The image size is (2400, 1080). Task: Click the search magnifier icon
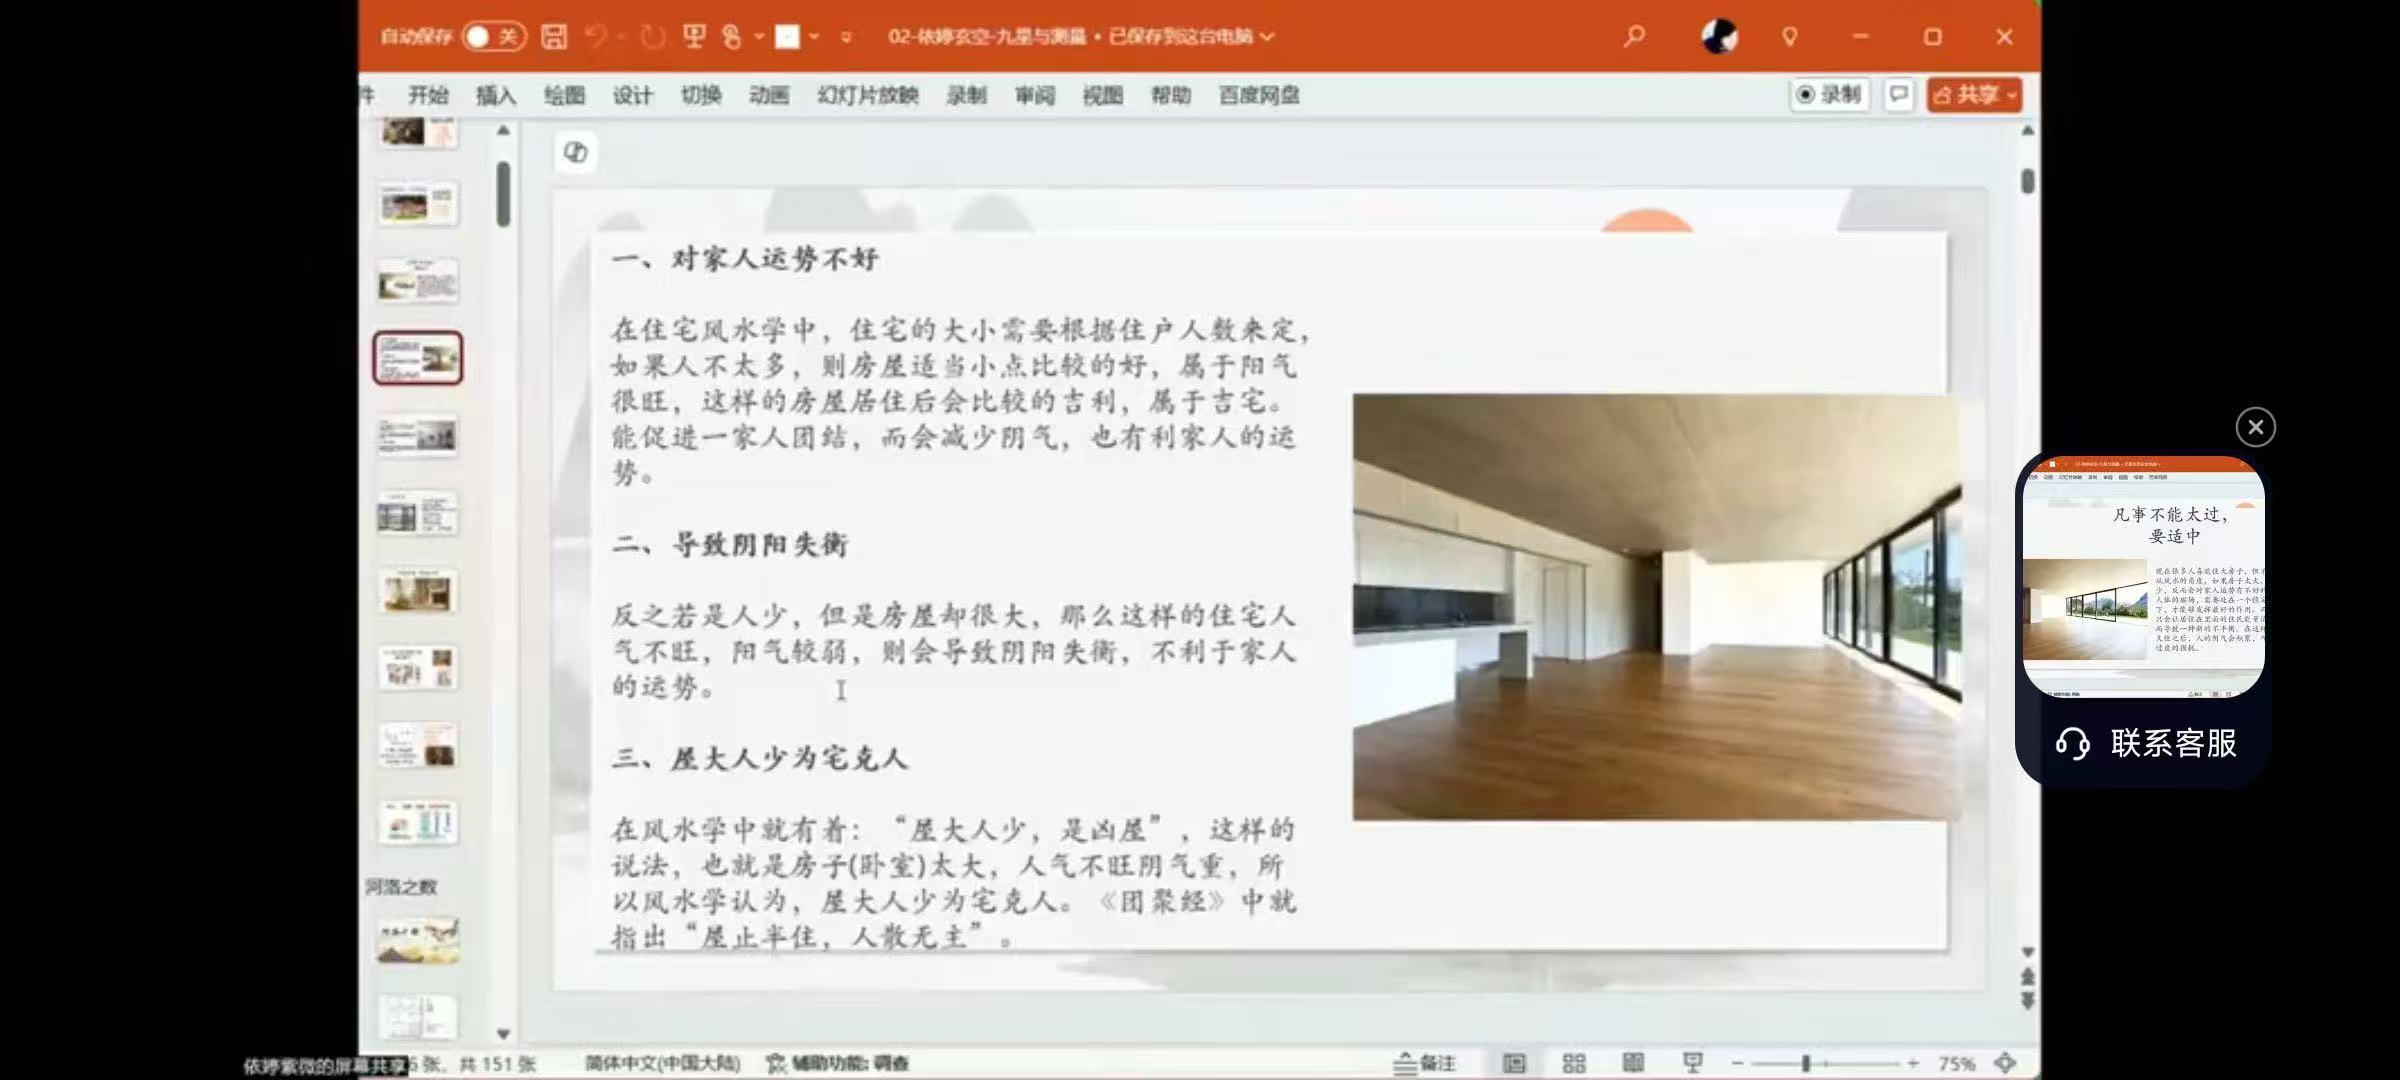point(1634,37)
